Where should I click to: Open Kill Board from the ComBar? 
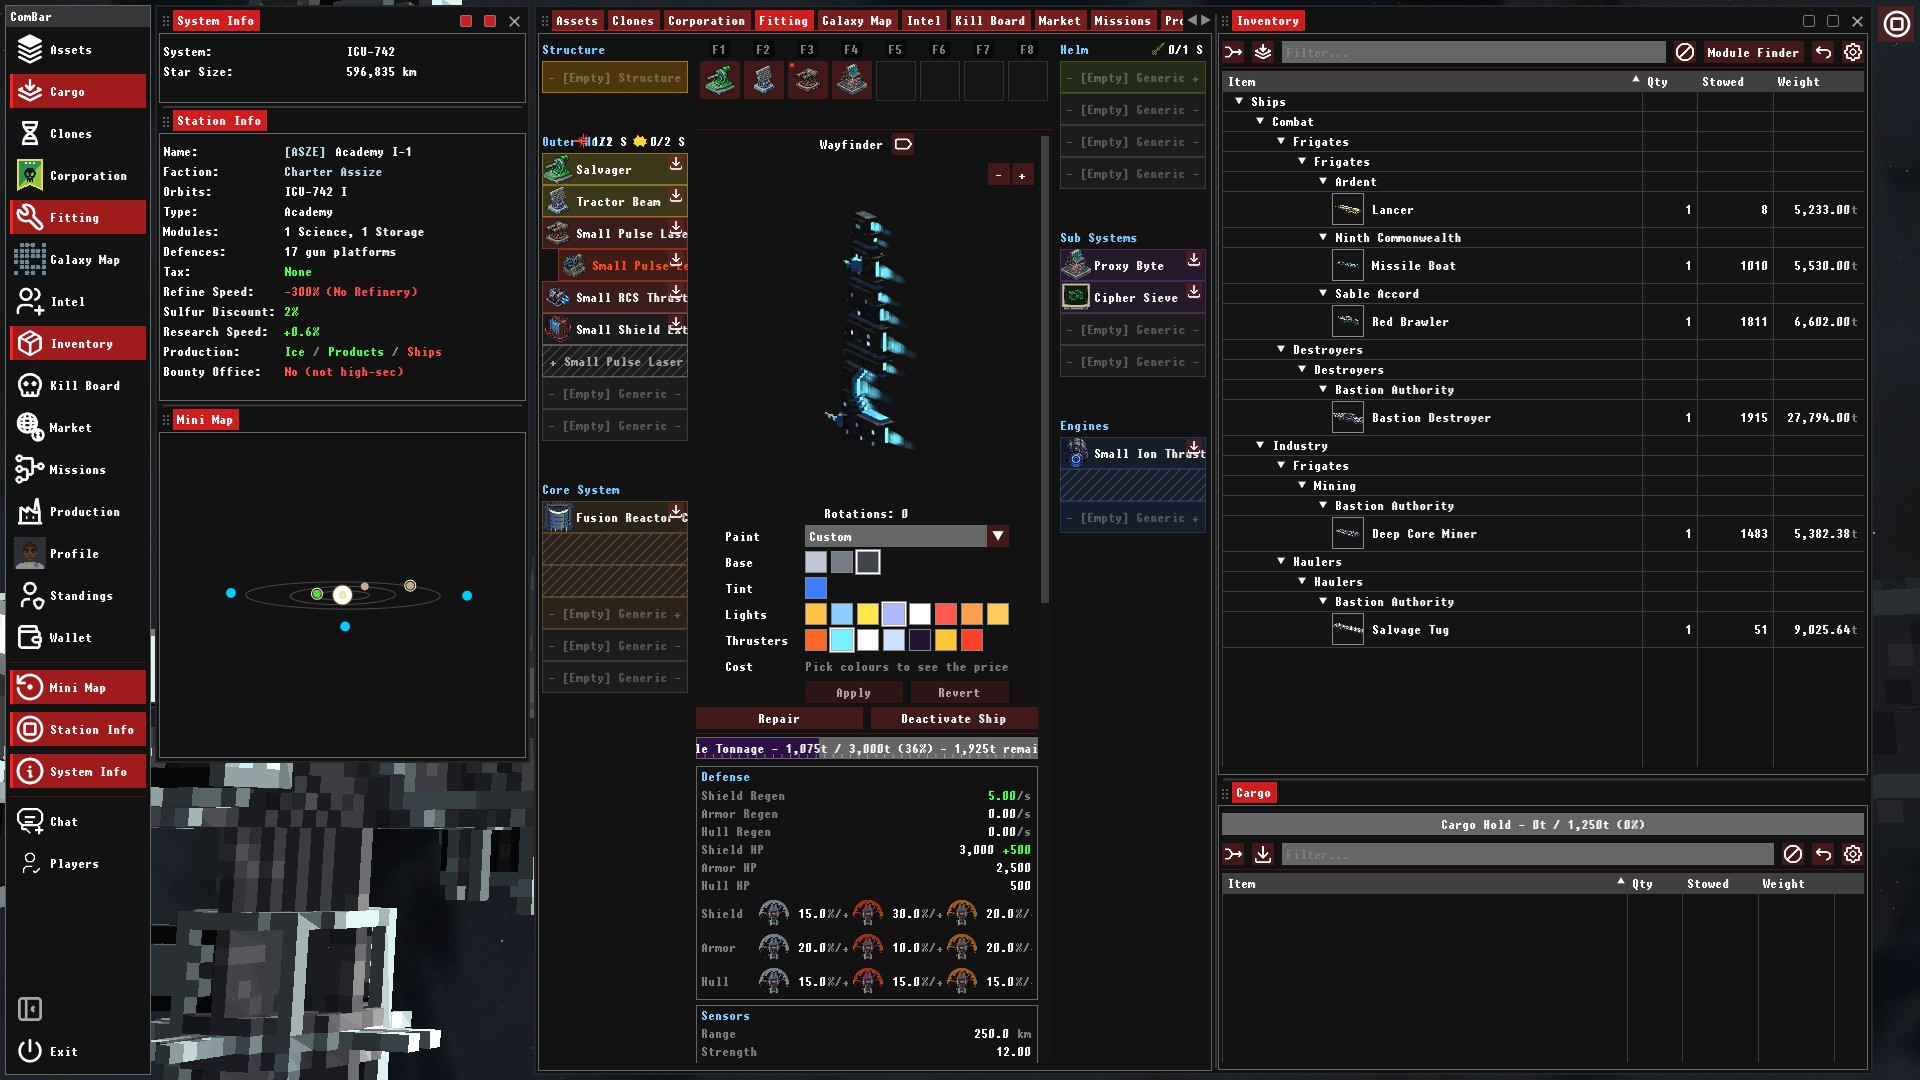(x=78, y=385)
